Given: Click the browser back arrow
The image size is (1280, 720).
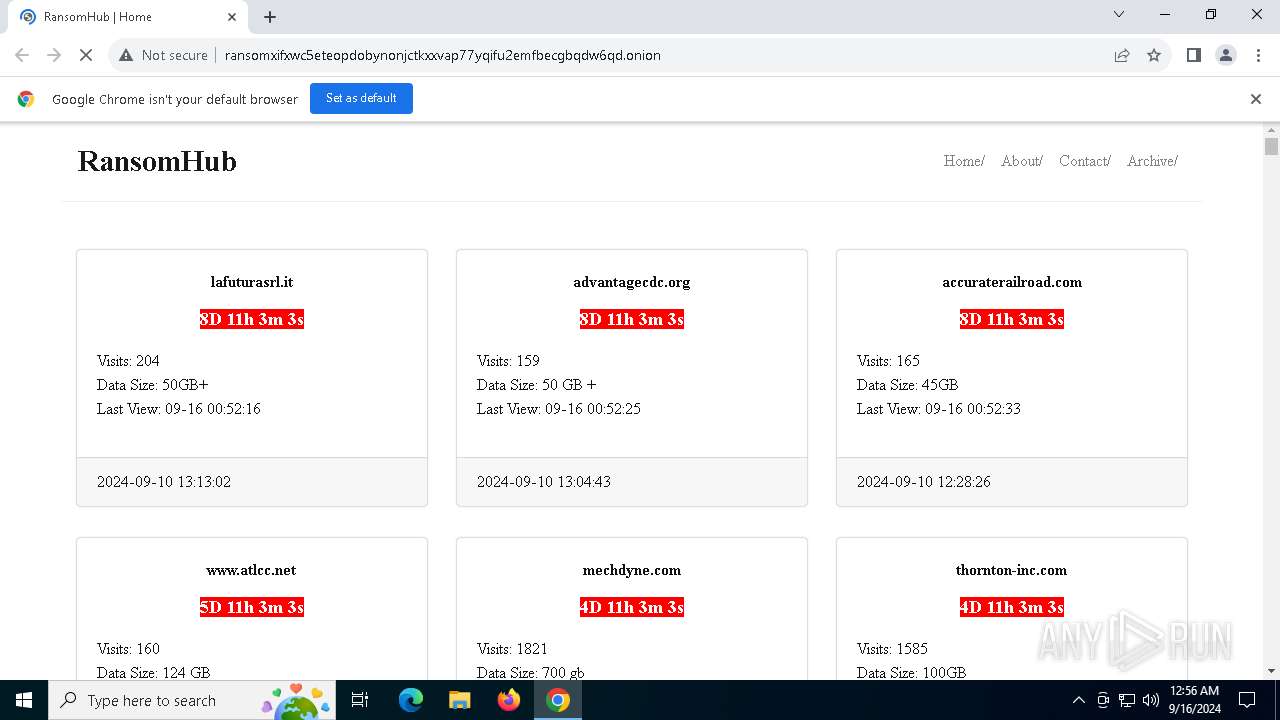Looking at the screenshot, I should coord(22,55).
